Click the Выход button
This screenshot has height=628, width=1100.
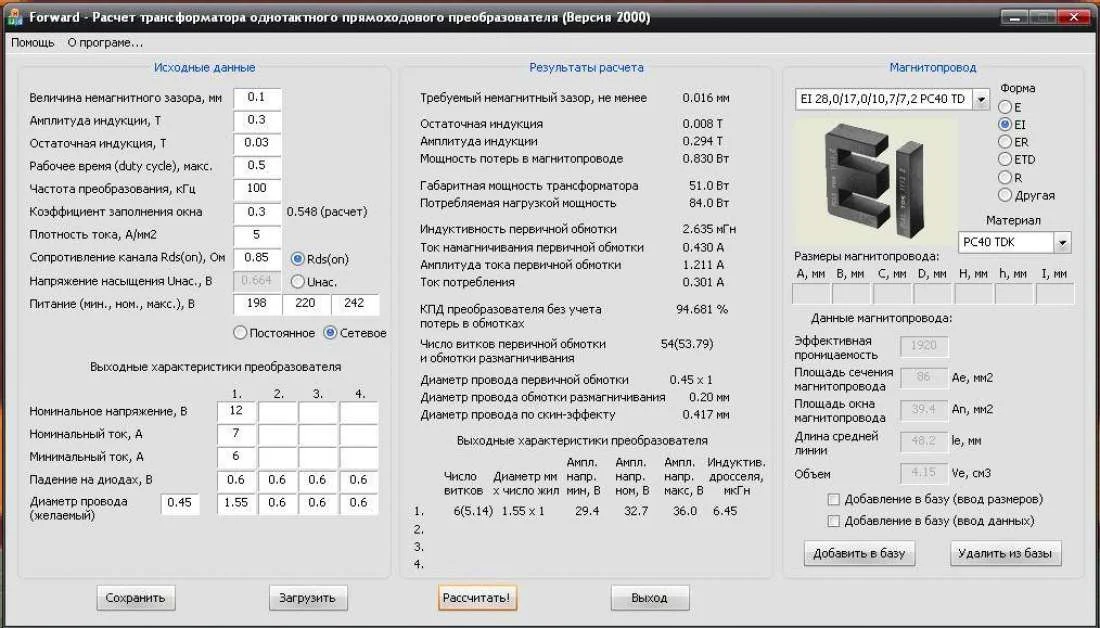point(650,599)
